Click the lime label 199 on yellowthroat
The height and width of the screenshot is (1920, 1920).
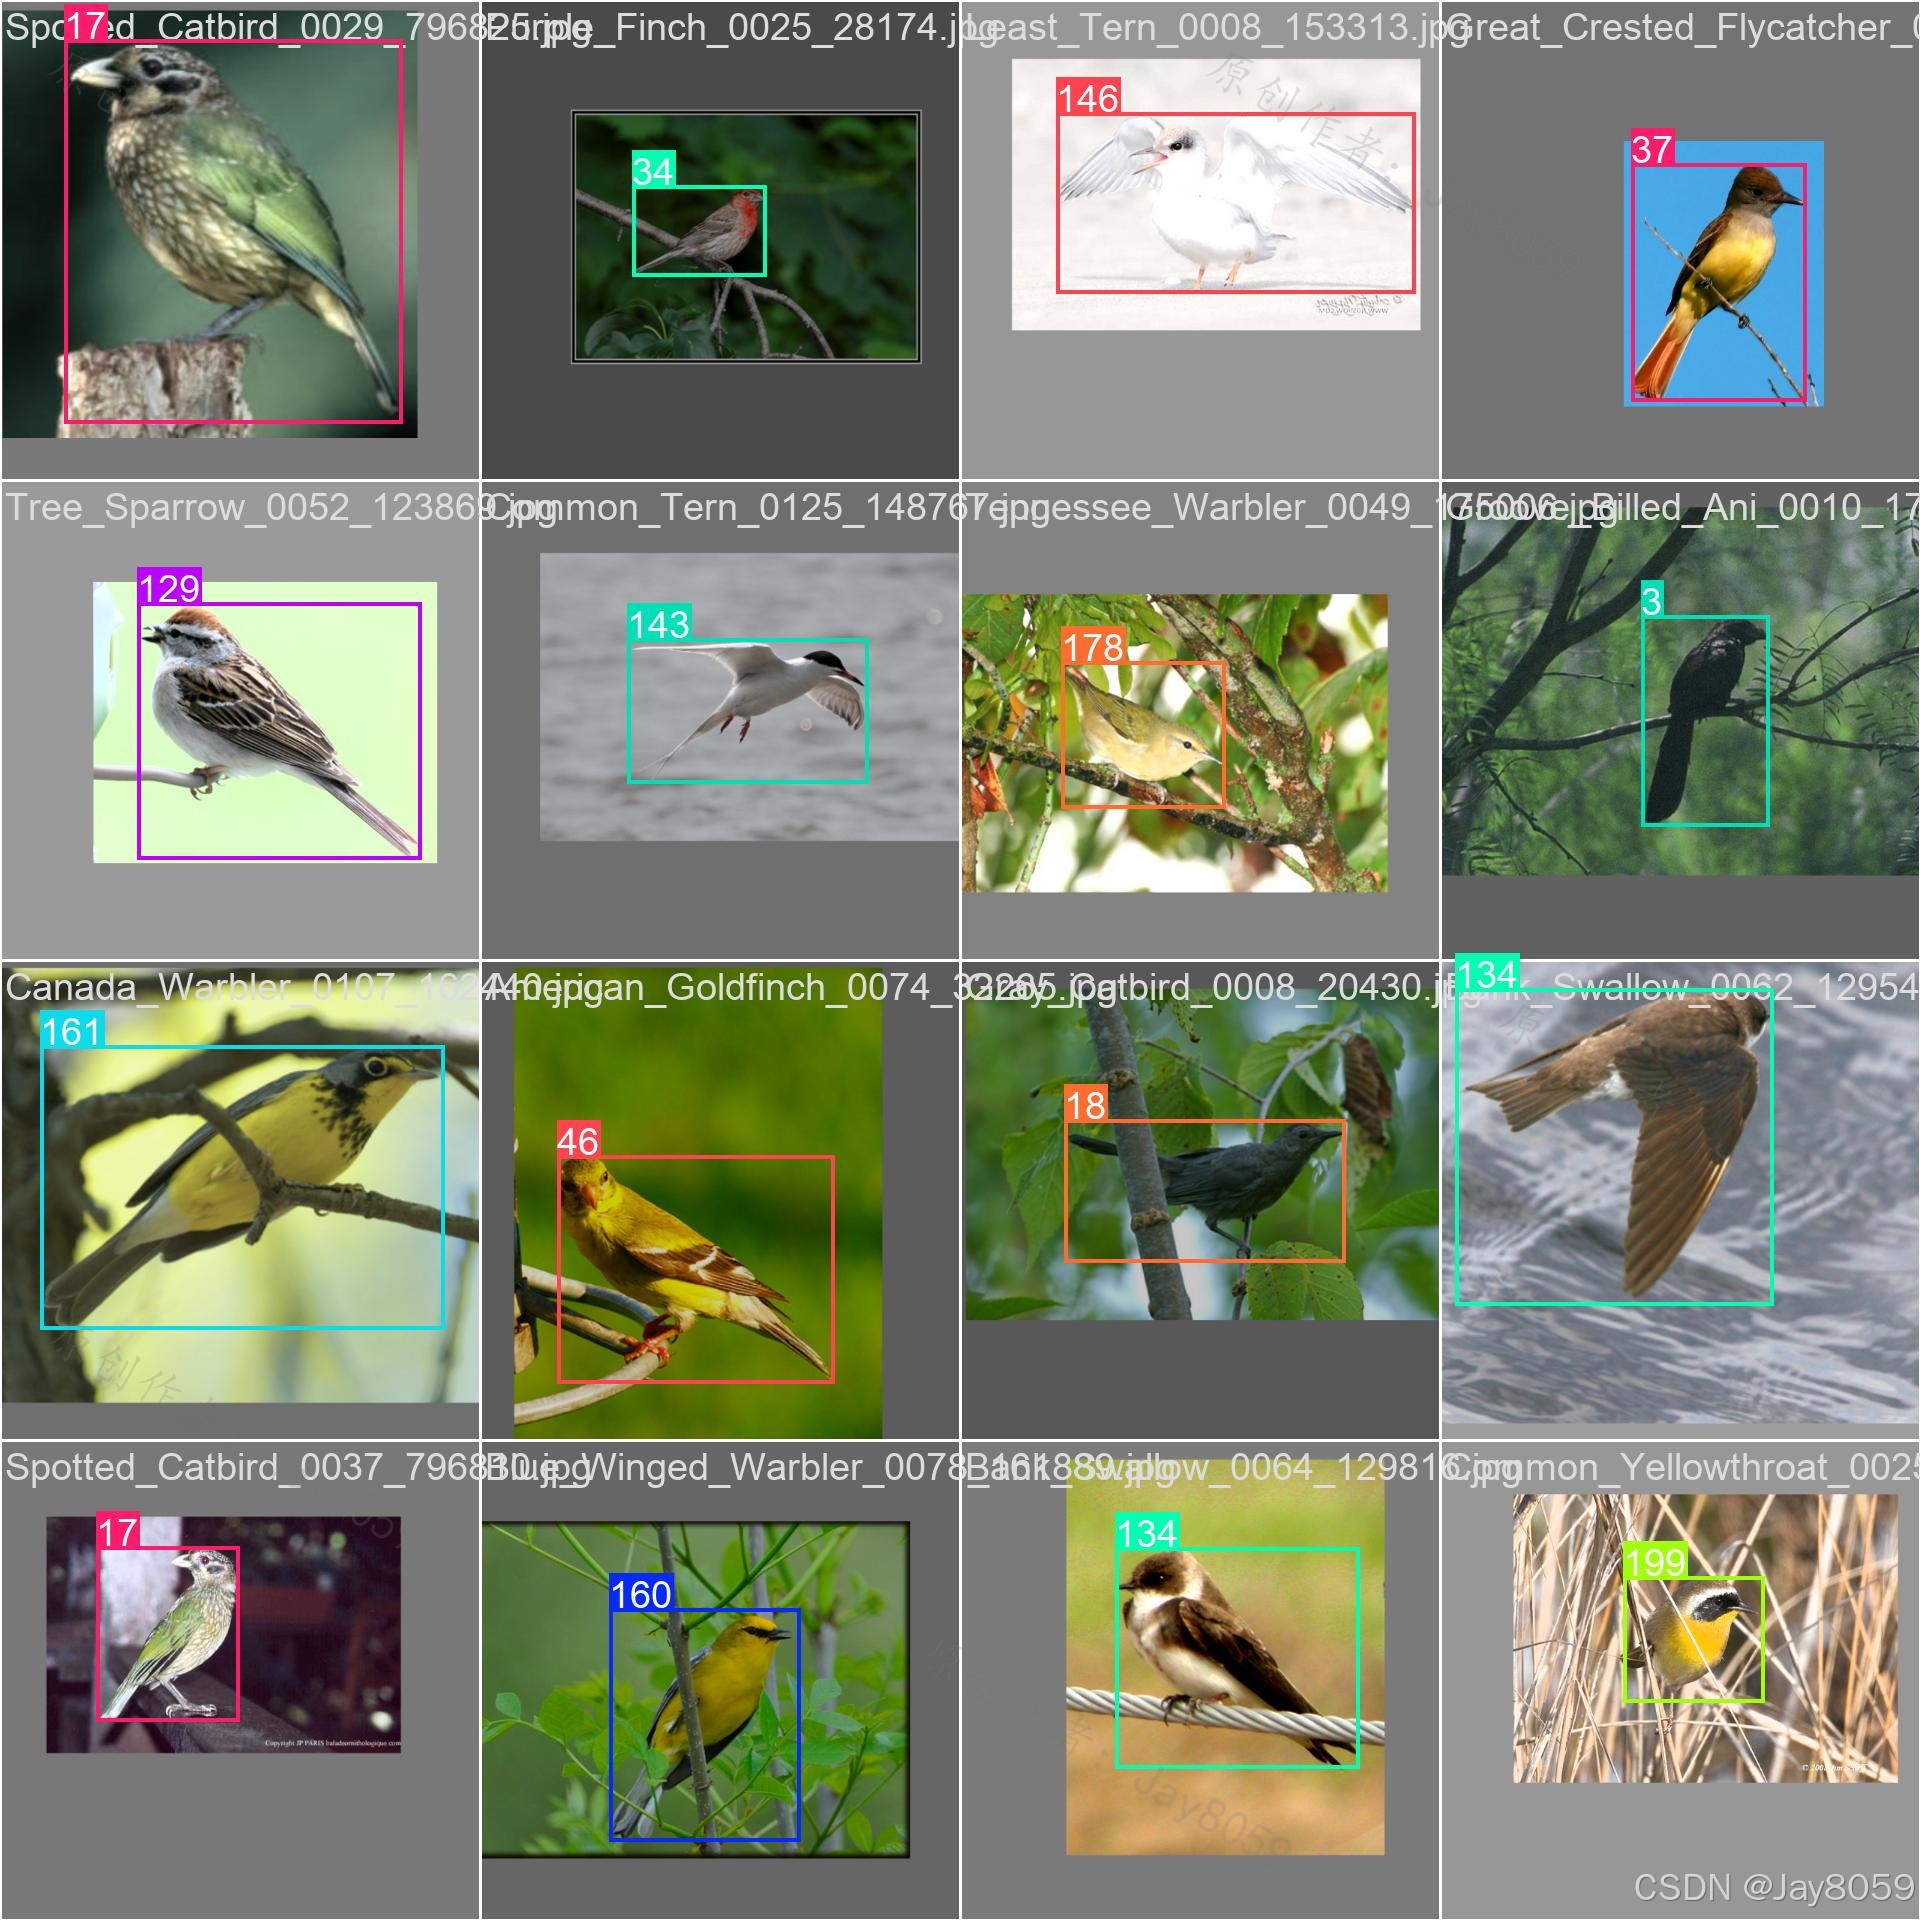click(x=1655, y=1561)
